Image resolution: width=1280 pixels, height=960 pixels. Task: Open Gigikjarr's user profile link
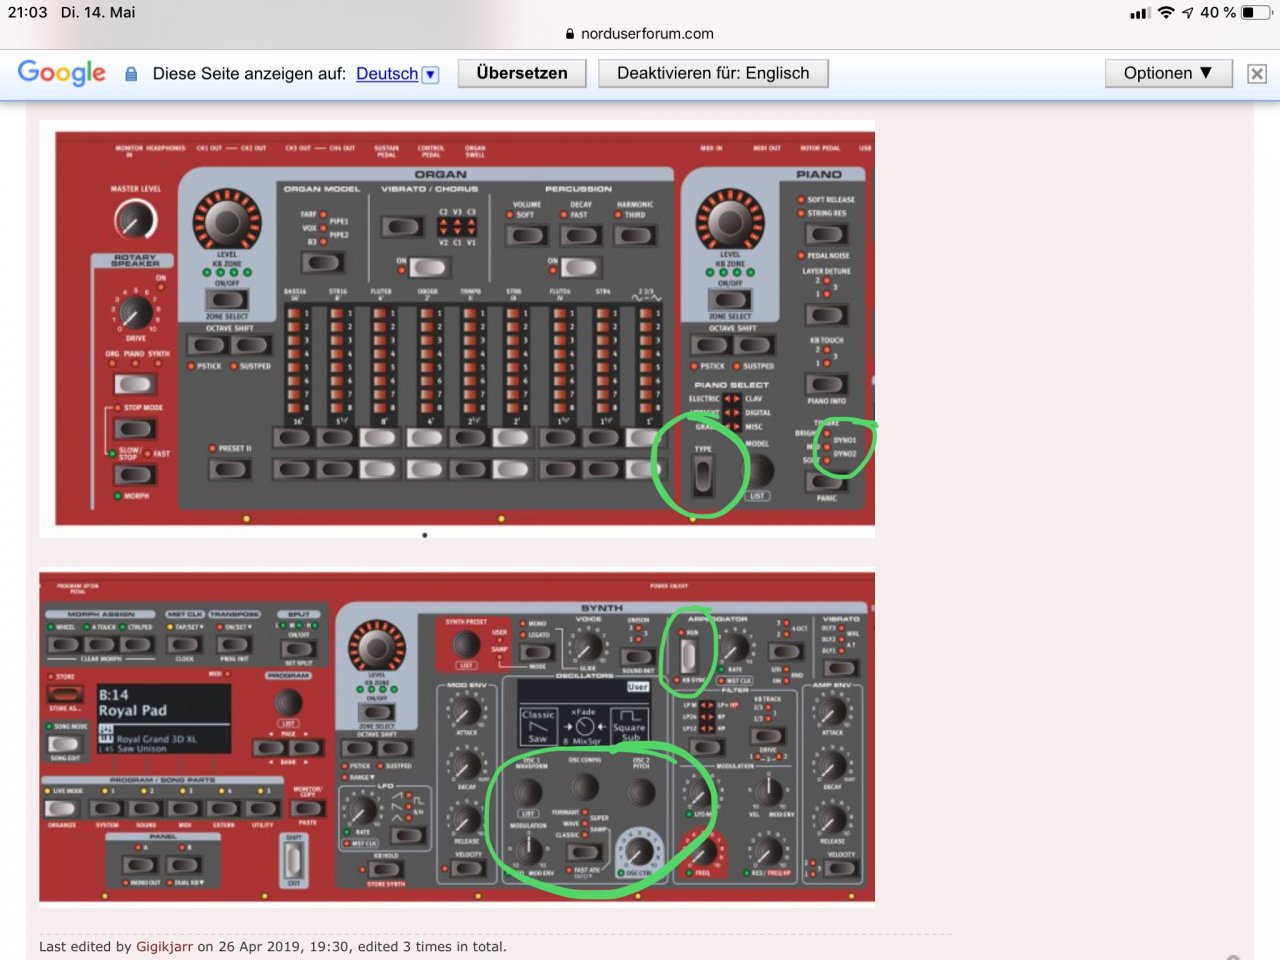click(164, 946)
